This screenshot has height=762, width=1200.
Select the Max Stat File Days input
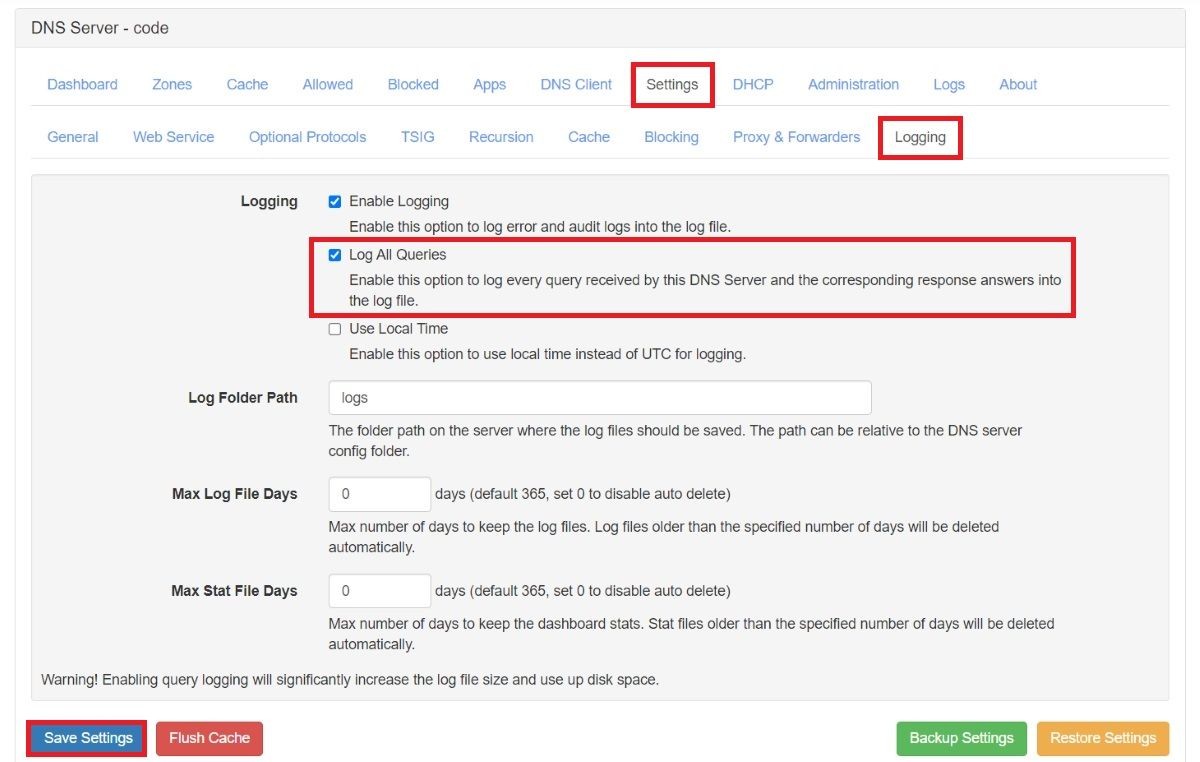(x=380, y=591)
